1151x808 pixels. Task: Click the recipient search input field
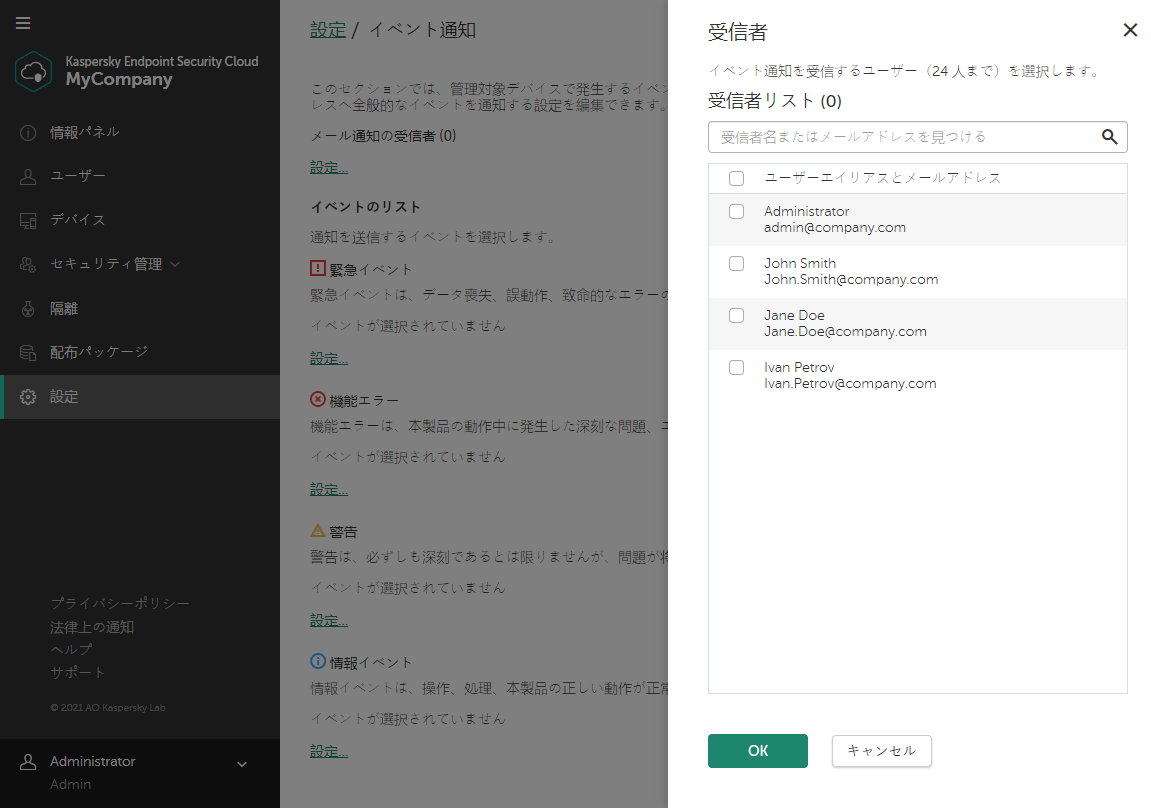tap(900, 137)
